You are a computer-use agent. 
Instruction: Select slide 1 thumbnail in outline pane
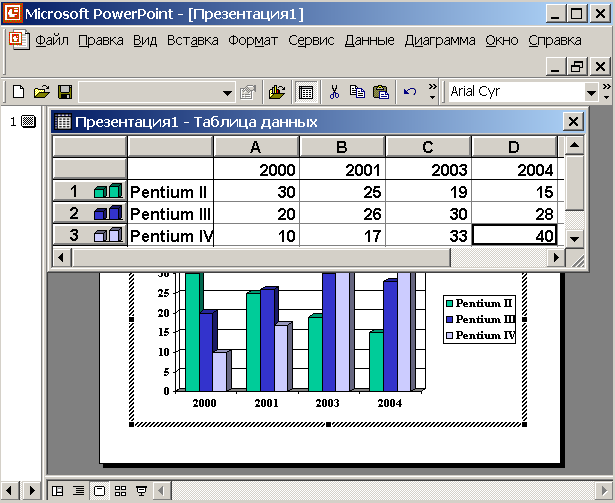[x=28, y=122]
